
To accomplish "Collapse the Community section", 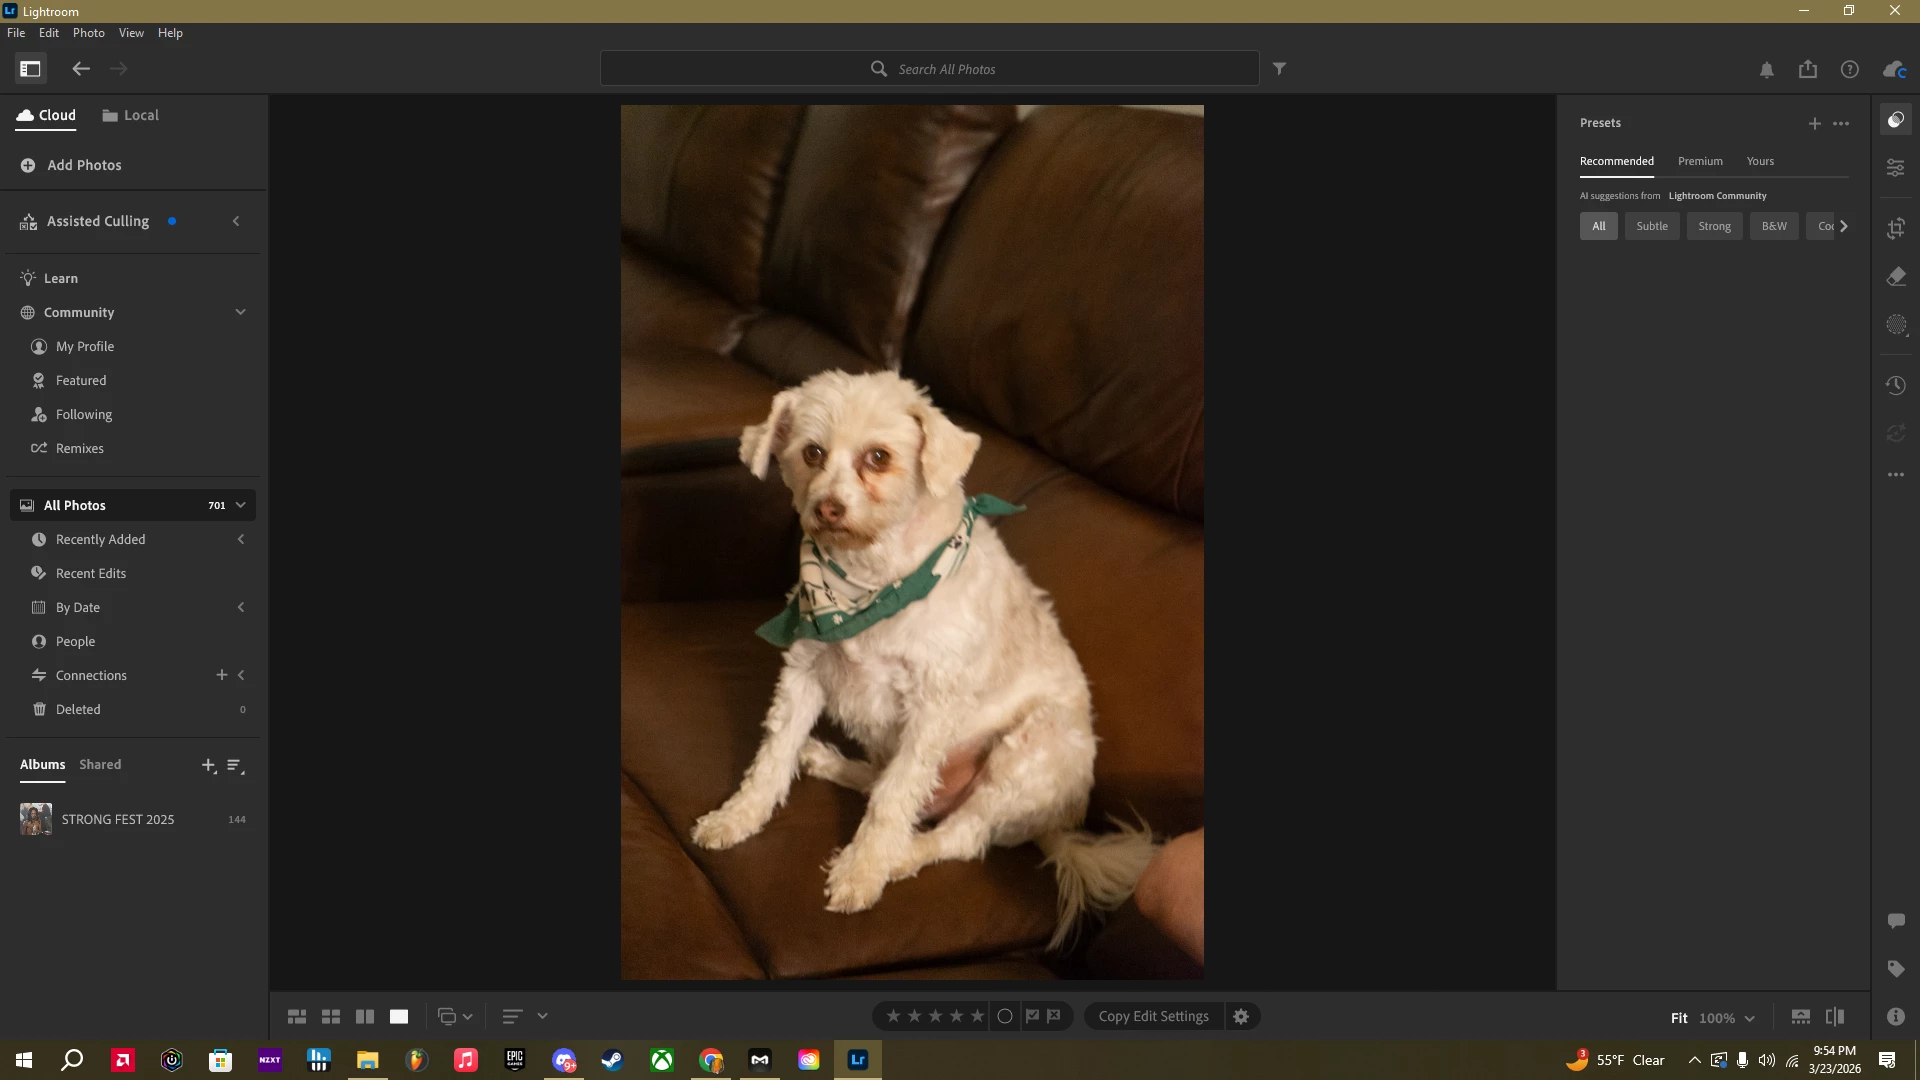I will [240, 312].
